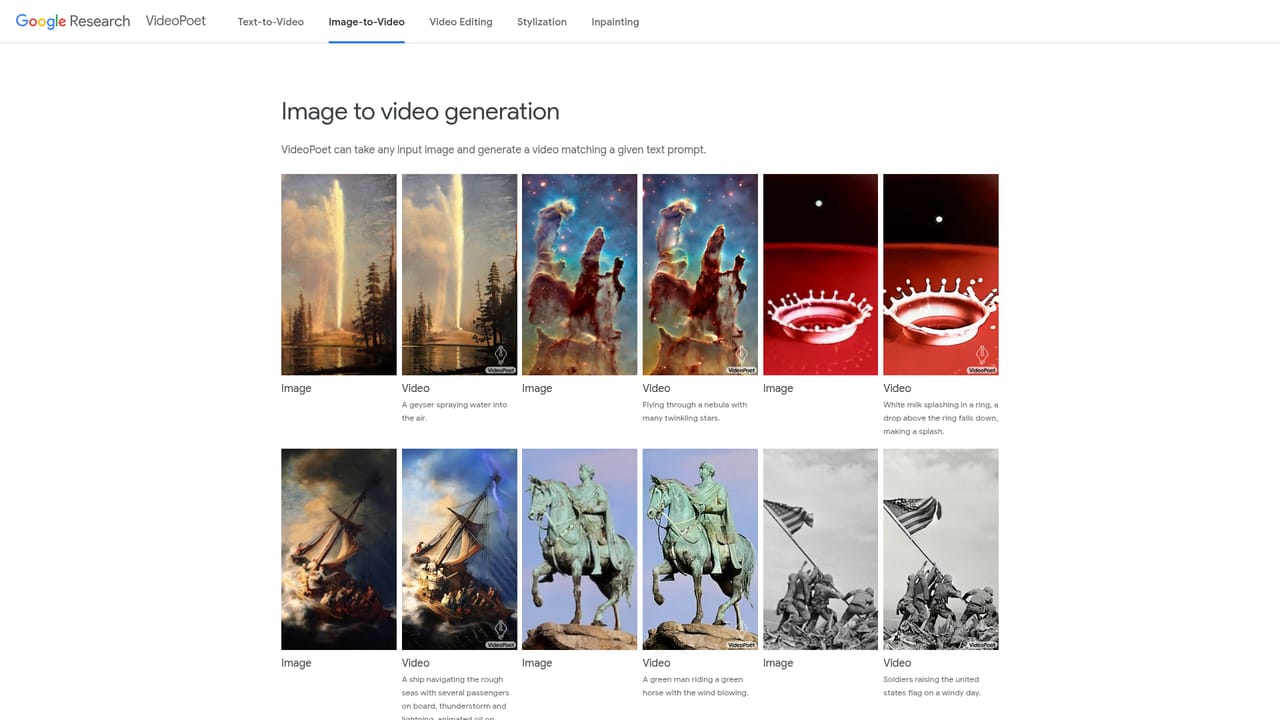
Task: Click the "VideoPoet can take any input image" description
Action: (494, 150)
